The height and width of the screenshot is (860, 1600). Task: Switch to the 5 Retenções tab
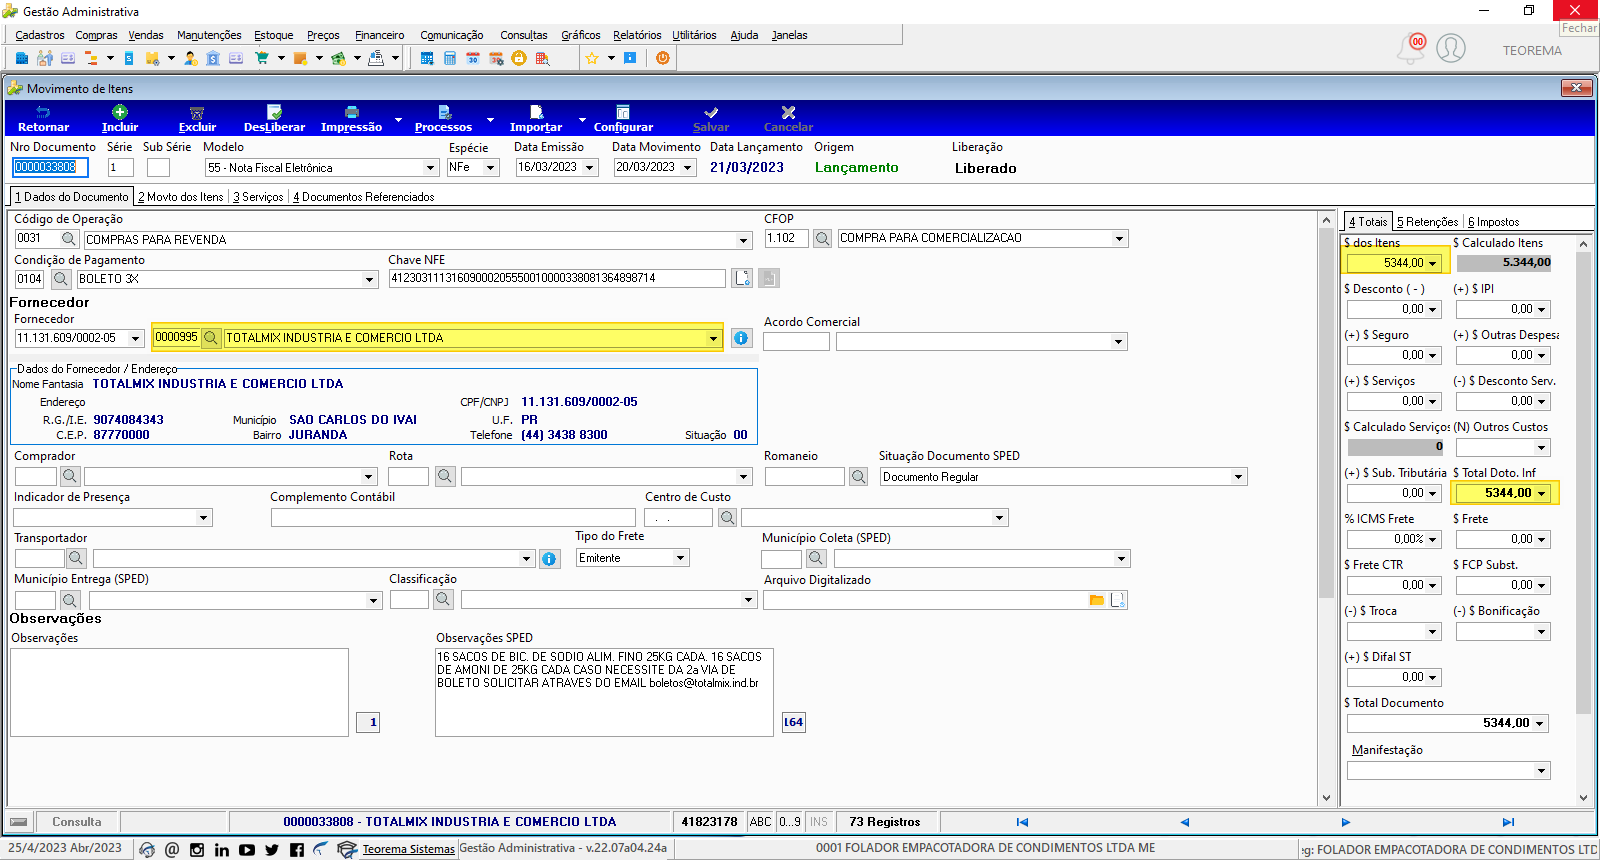click(x=1428, y=222)
